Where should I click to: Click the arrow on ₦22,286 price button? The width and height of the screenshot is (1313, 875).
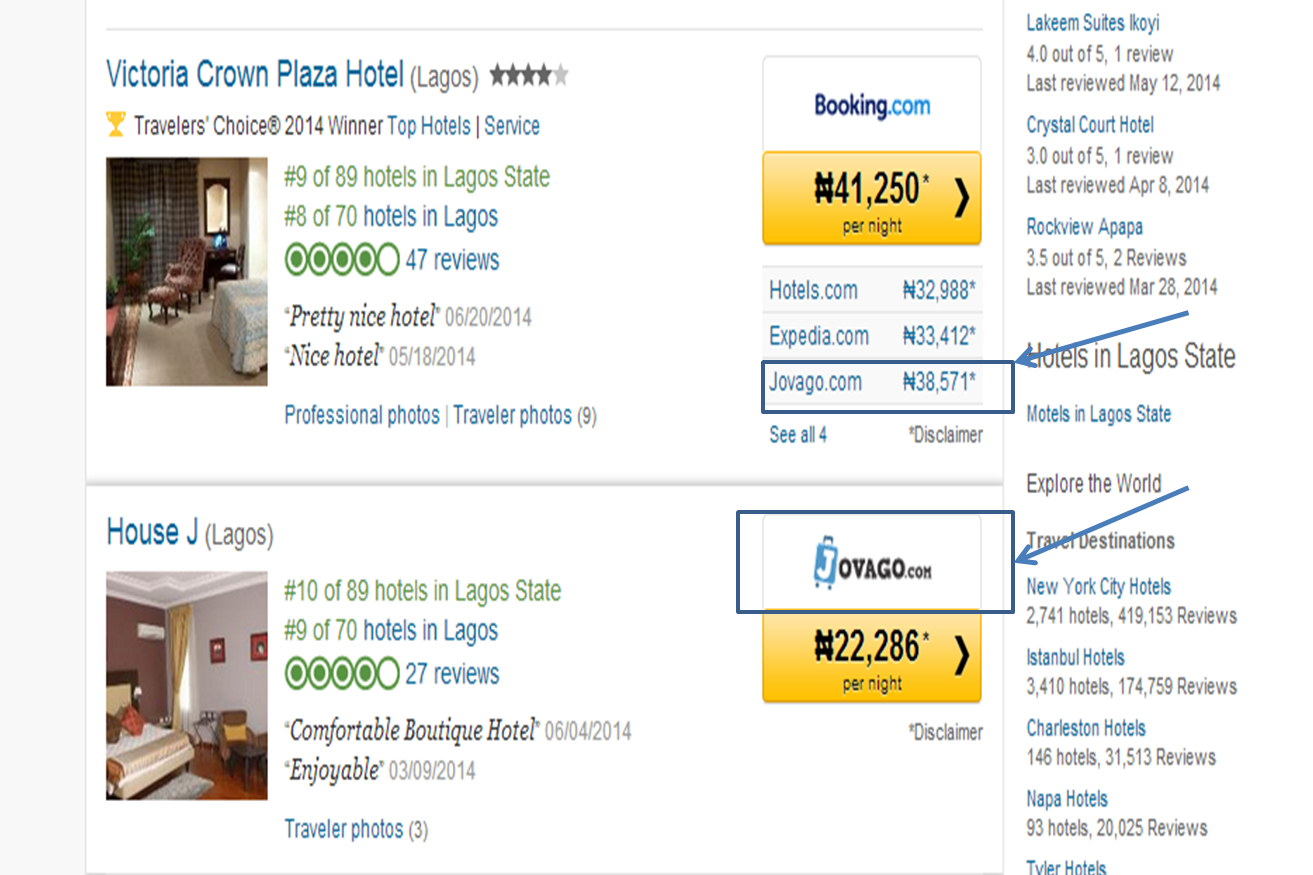(x=961, y=657)
